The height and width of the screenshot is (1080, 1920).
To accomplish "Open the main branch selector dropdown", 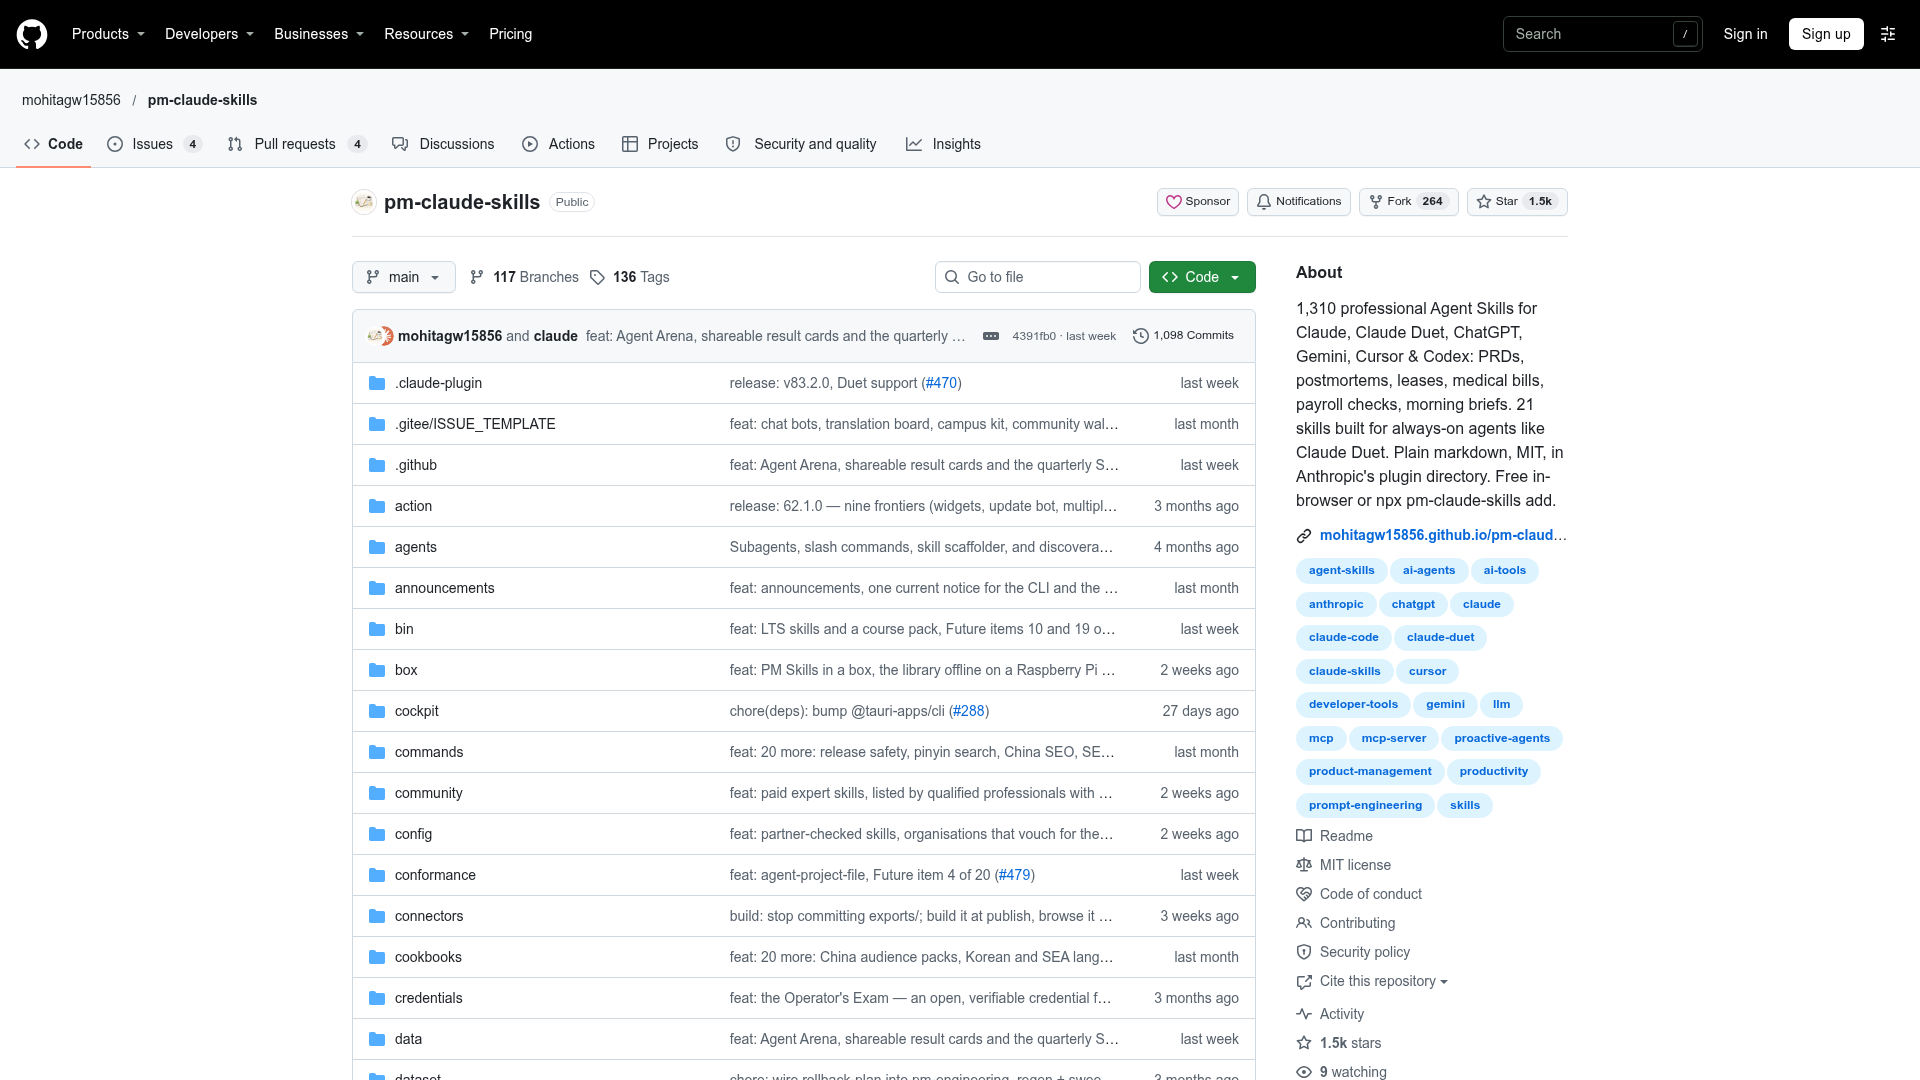I will [404, 277].
